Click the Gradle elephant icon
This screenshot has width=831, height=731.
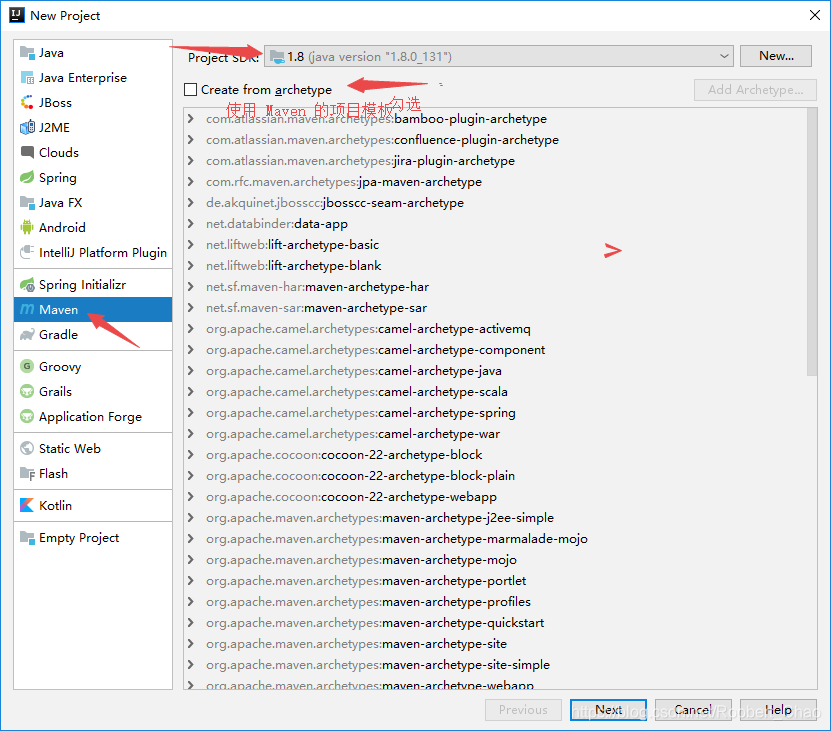point(27,334)
